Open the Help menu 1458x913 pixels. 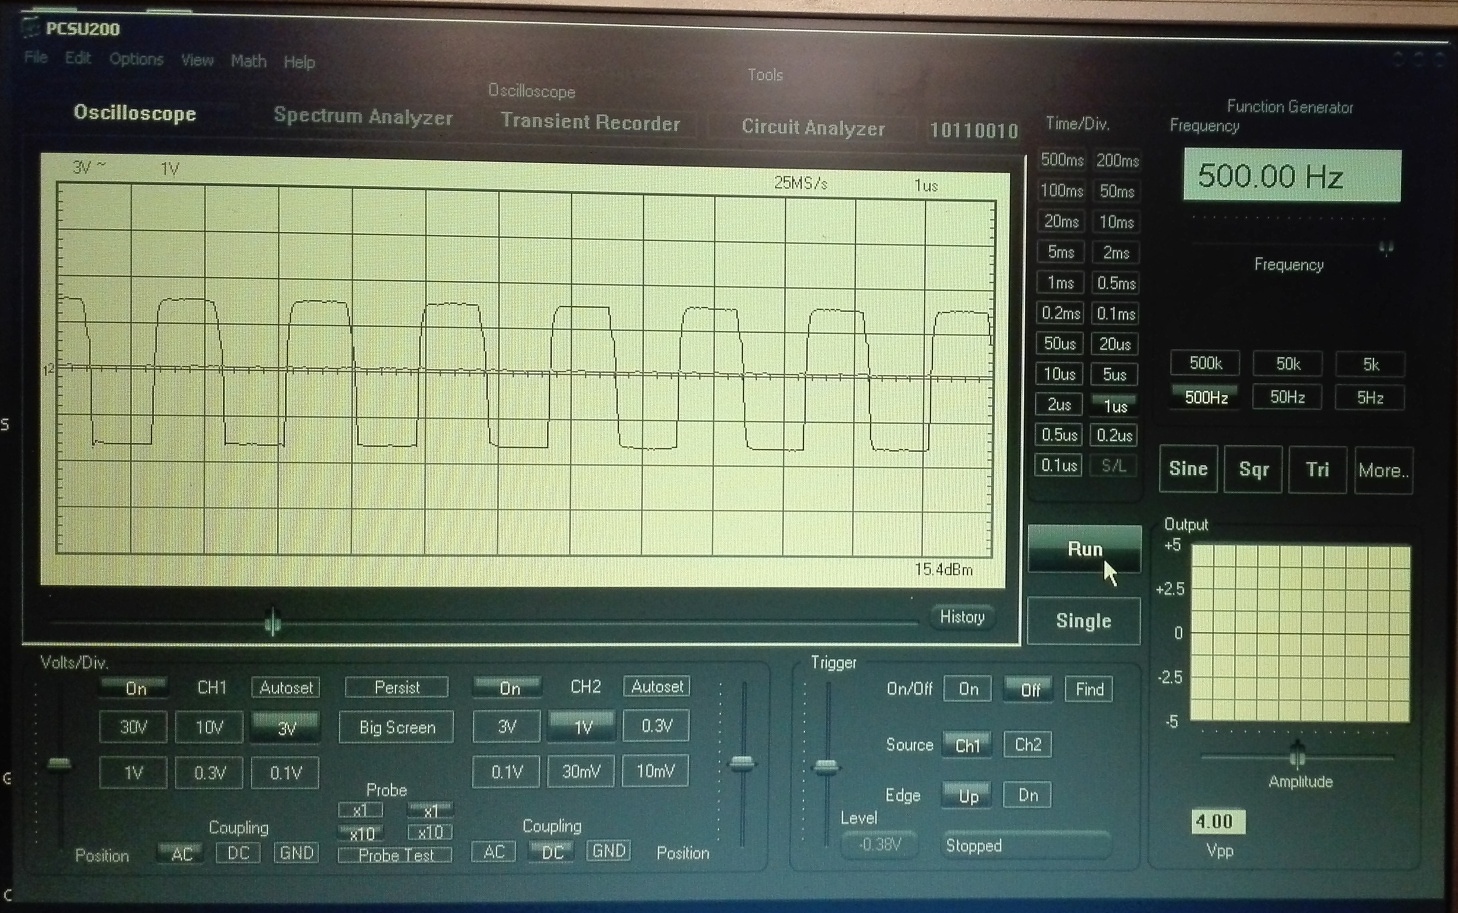click(299, 62)
